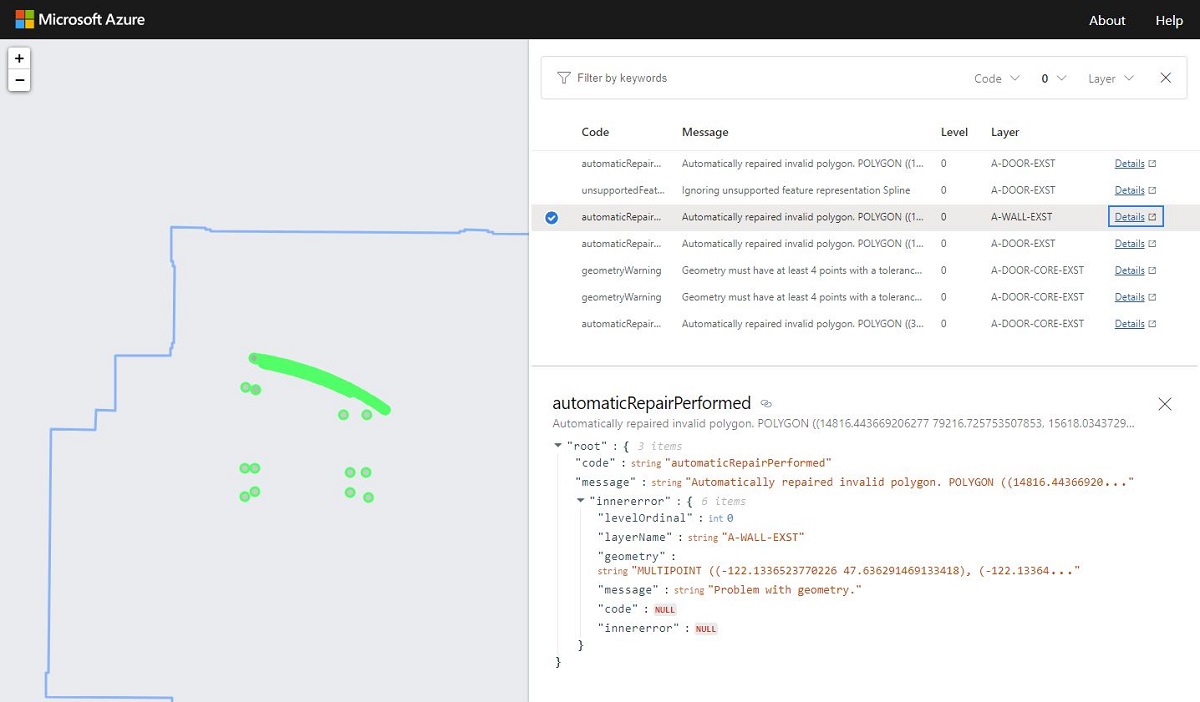Open the Code filter dropdown
The width and height of the screenshot is (1200, 702).
pyautogui.click(x=997, y=78)
